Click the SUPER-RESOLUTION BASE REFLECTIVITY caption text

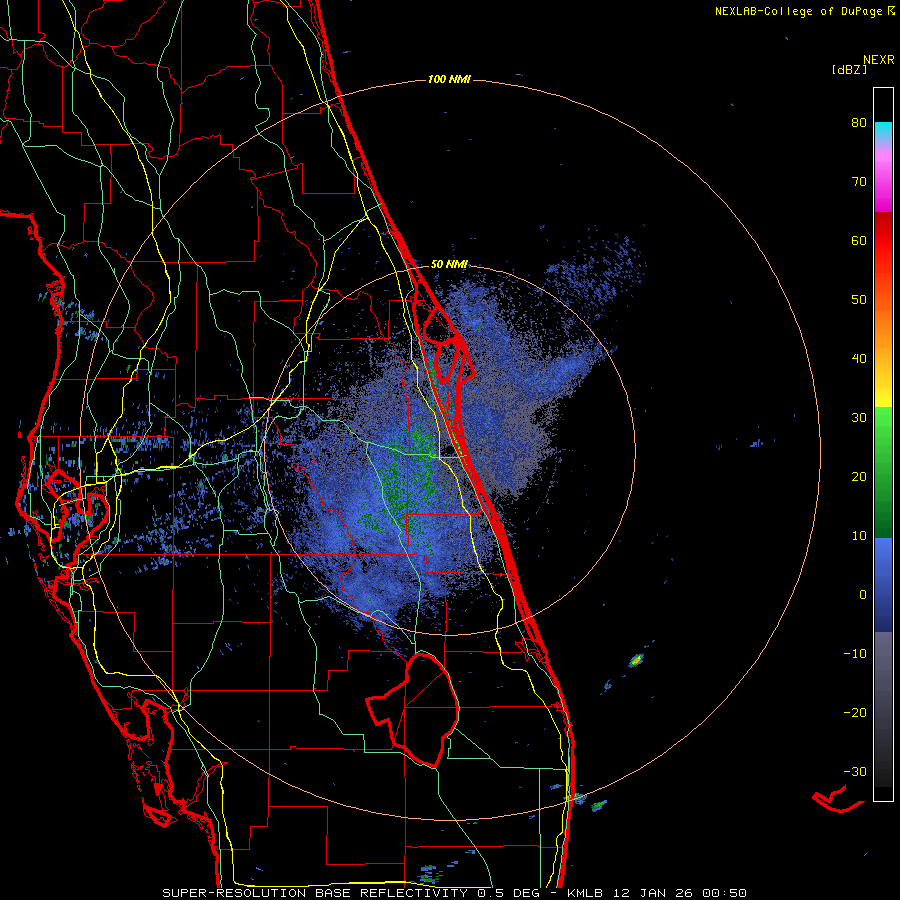[315, 893]
